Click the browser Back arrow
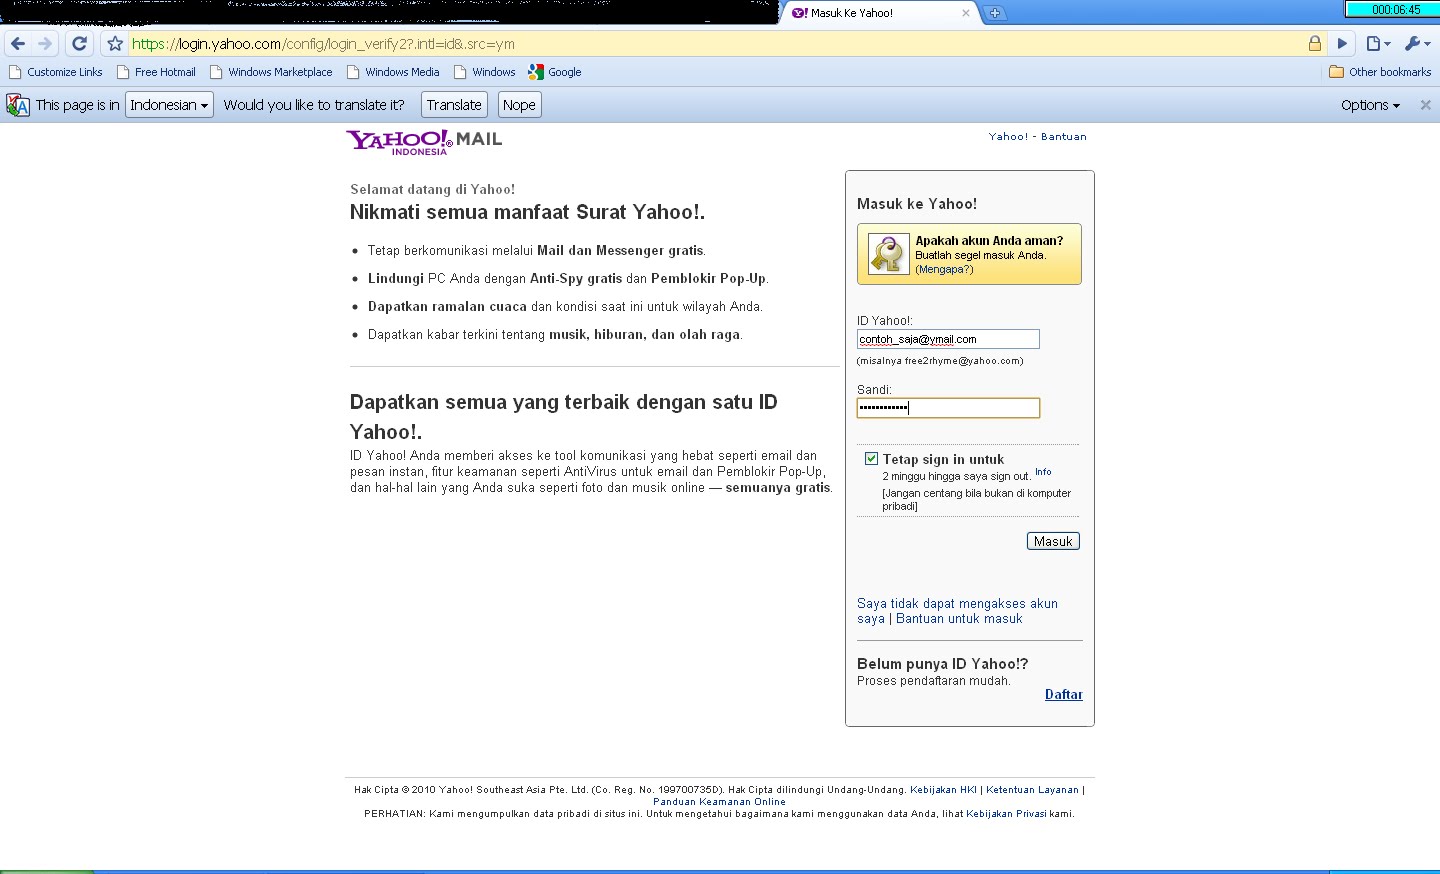Viewport: 1440px width, 874px height. (x=18, y=43)
